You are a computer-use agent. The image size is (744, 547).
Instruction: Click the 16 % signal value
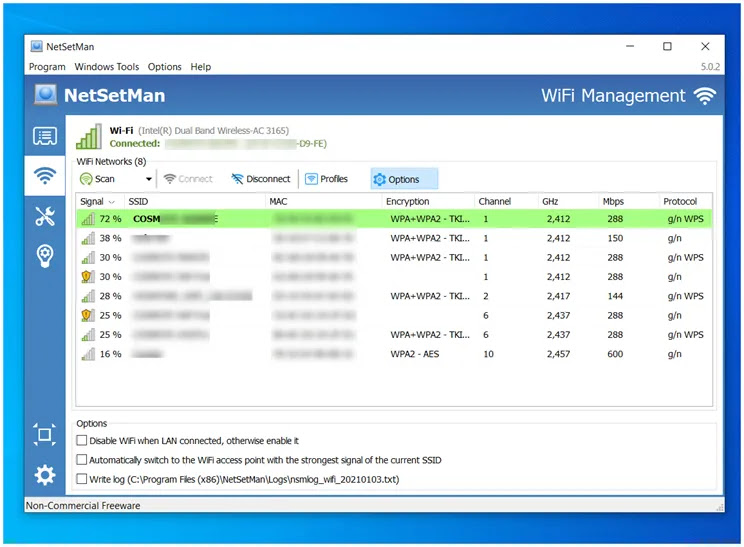coord(110,354)
